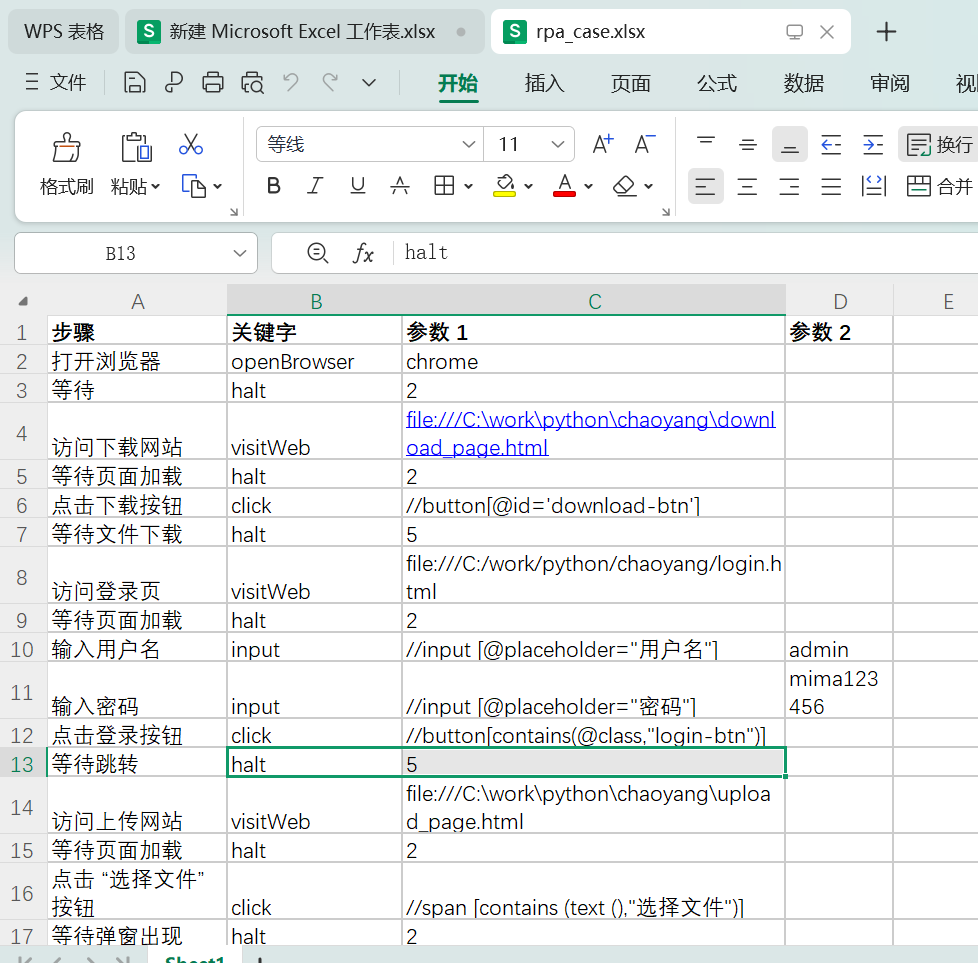Set Top Align vertical alignment

pos(705,144)
